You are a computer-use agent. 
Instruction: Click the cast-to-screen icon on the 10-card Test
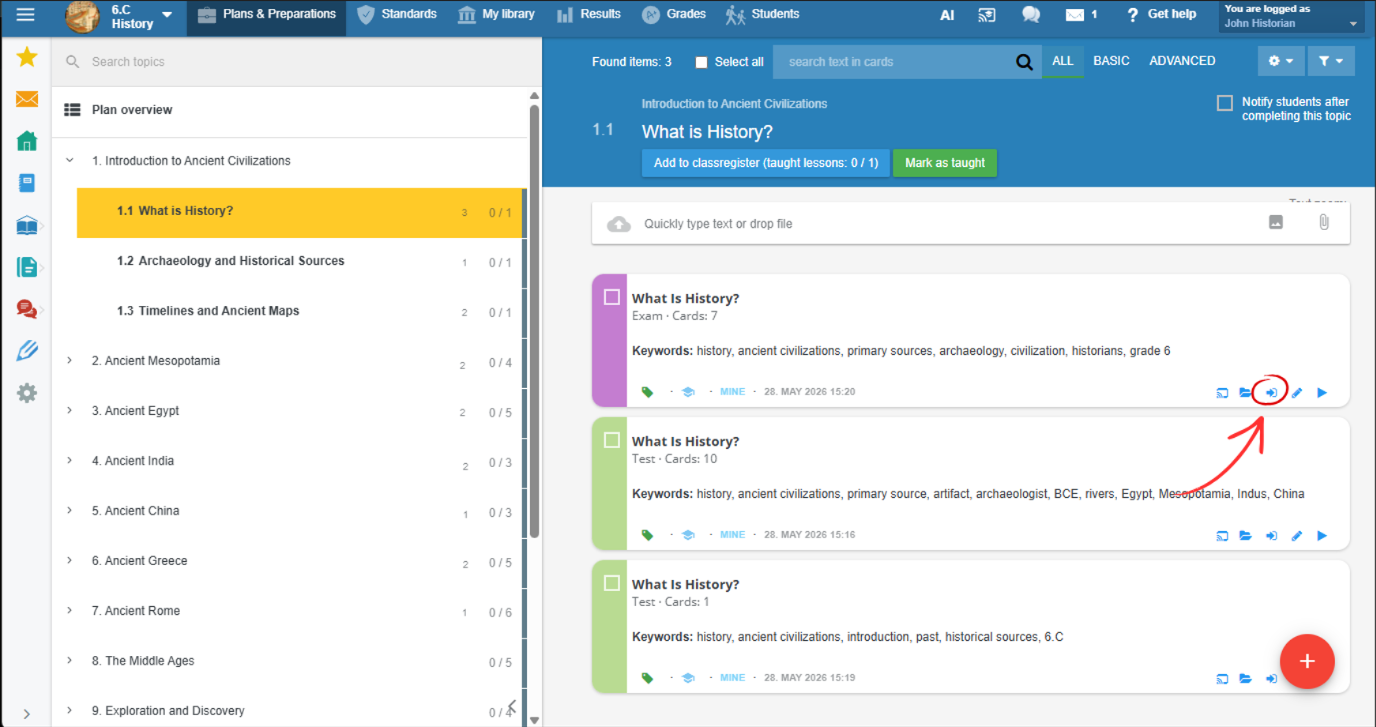pos(1222,536)
